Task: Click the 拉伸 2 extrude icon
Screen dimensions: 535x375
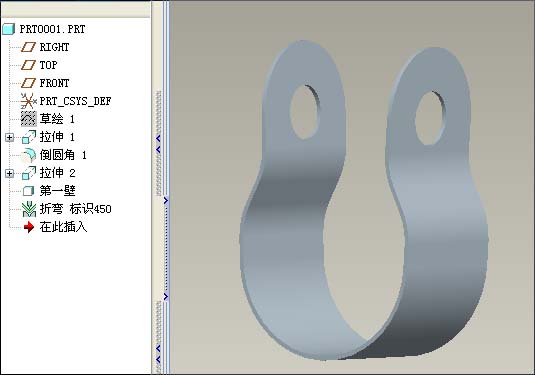Action: click(29, 173)
